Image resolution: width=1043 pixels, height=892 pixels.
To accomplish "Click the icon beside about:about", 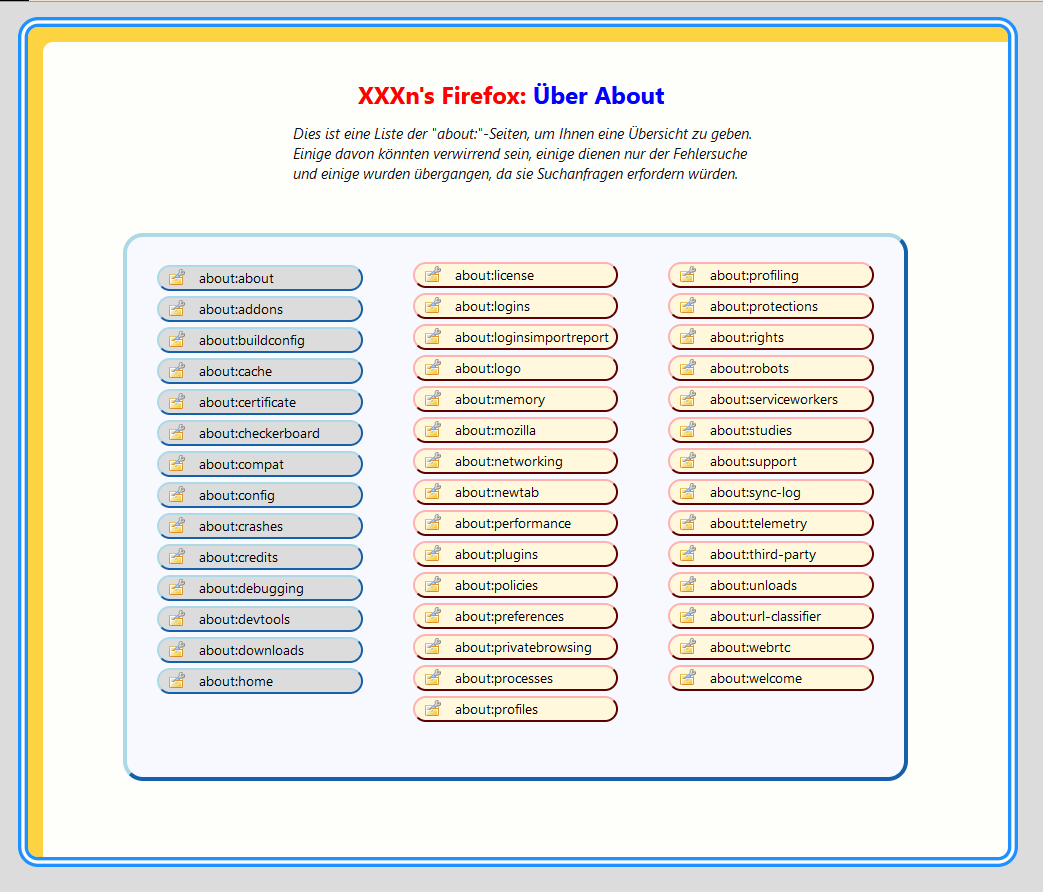I will click(x=176, y=277).
